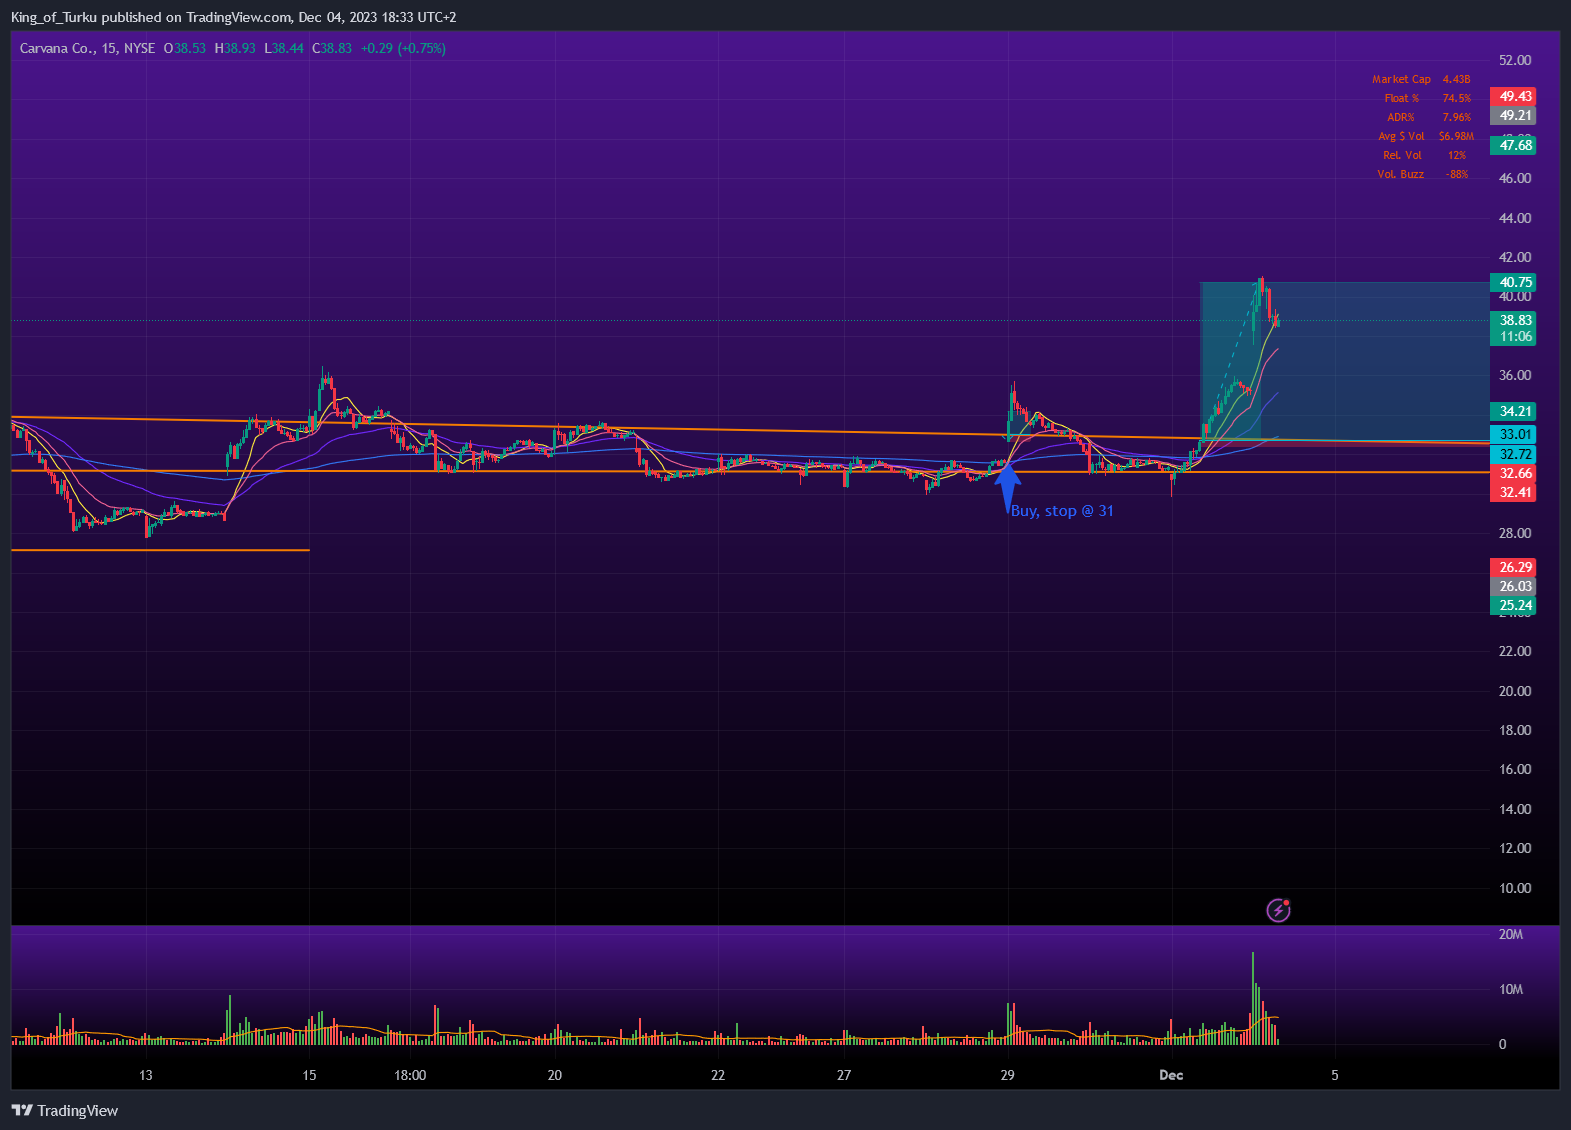This screenshot has width=1571, height=1130.
Task: Click the date label 5 on time axis
Action: [1334, 1076]
